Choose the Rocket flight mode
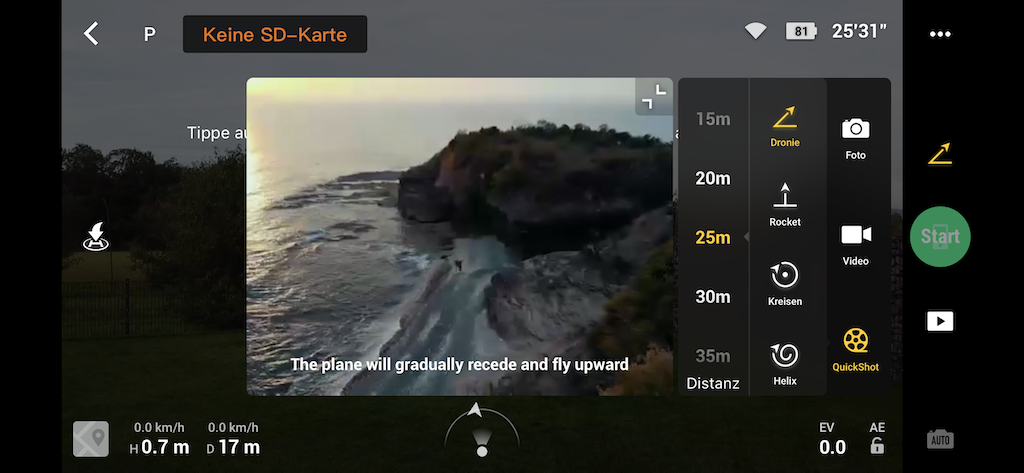This screenshot has width=1024, height=473. coord(784,205)
